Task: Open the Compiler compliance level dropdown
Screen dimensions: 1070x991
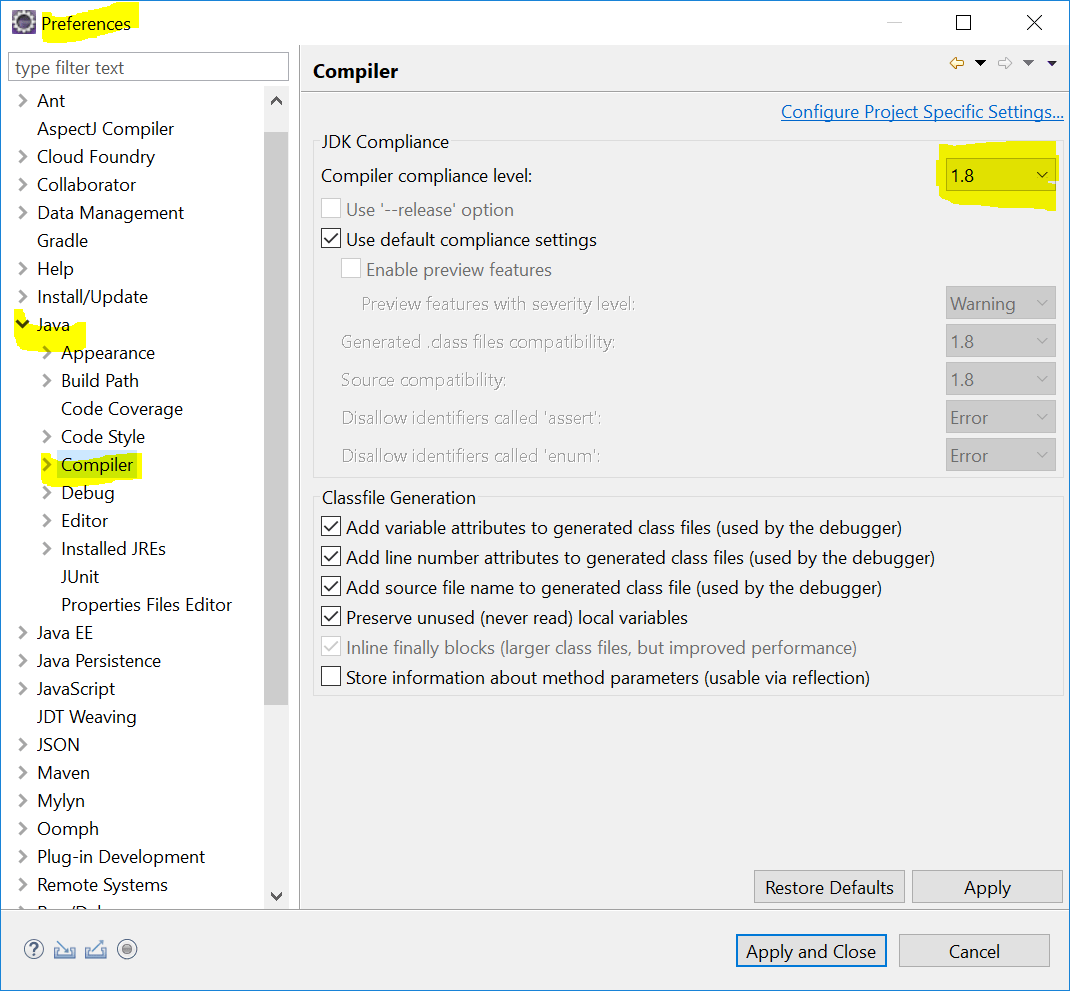Action: (1043, 173)
